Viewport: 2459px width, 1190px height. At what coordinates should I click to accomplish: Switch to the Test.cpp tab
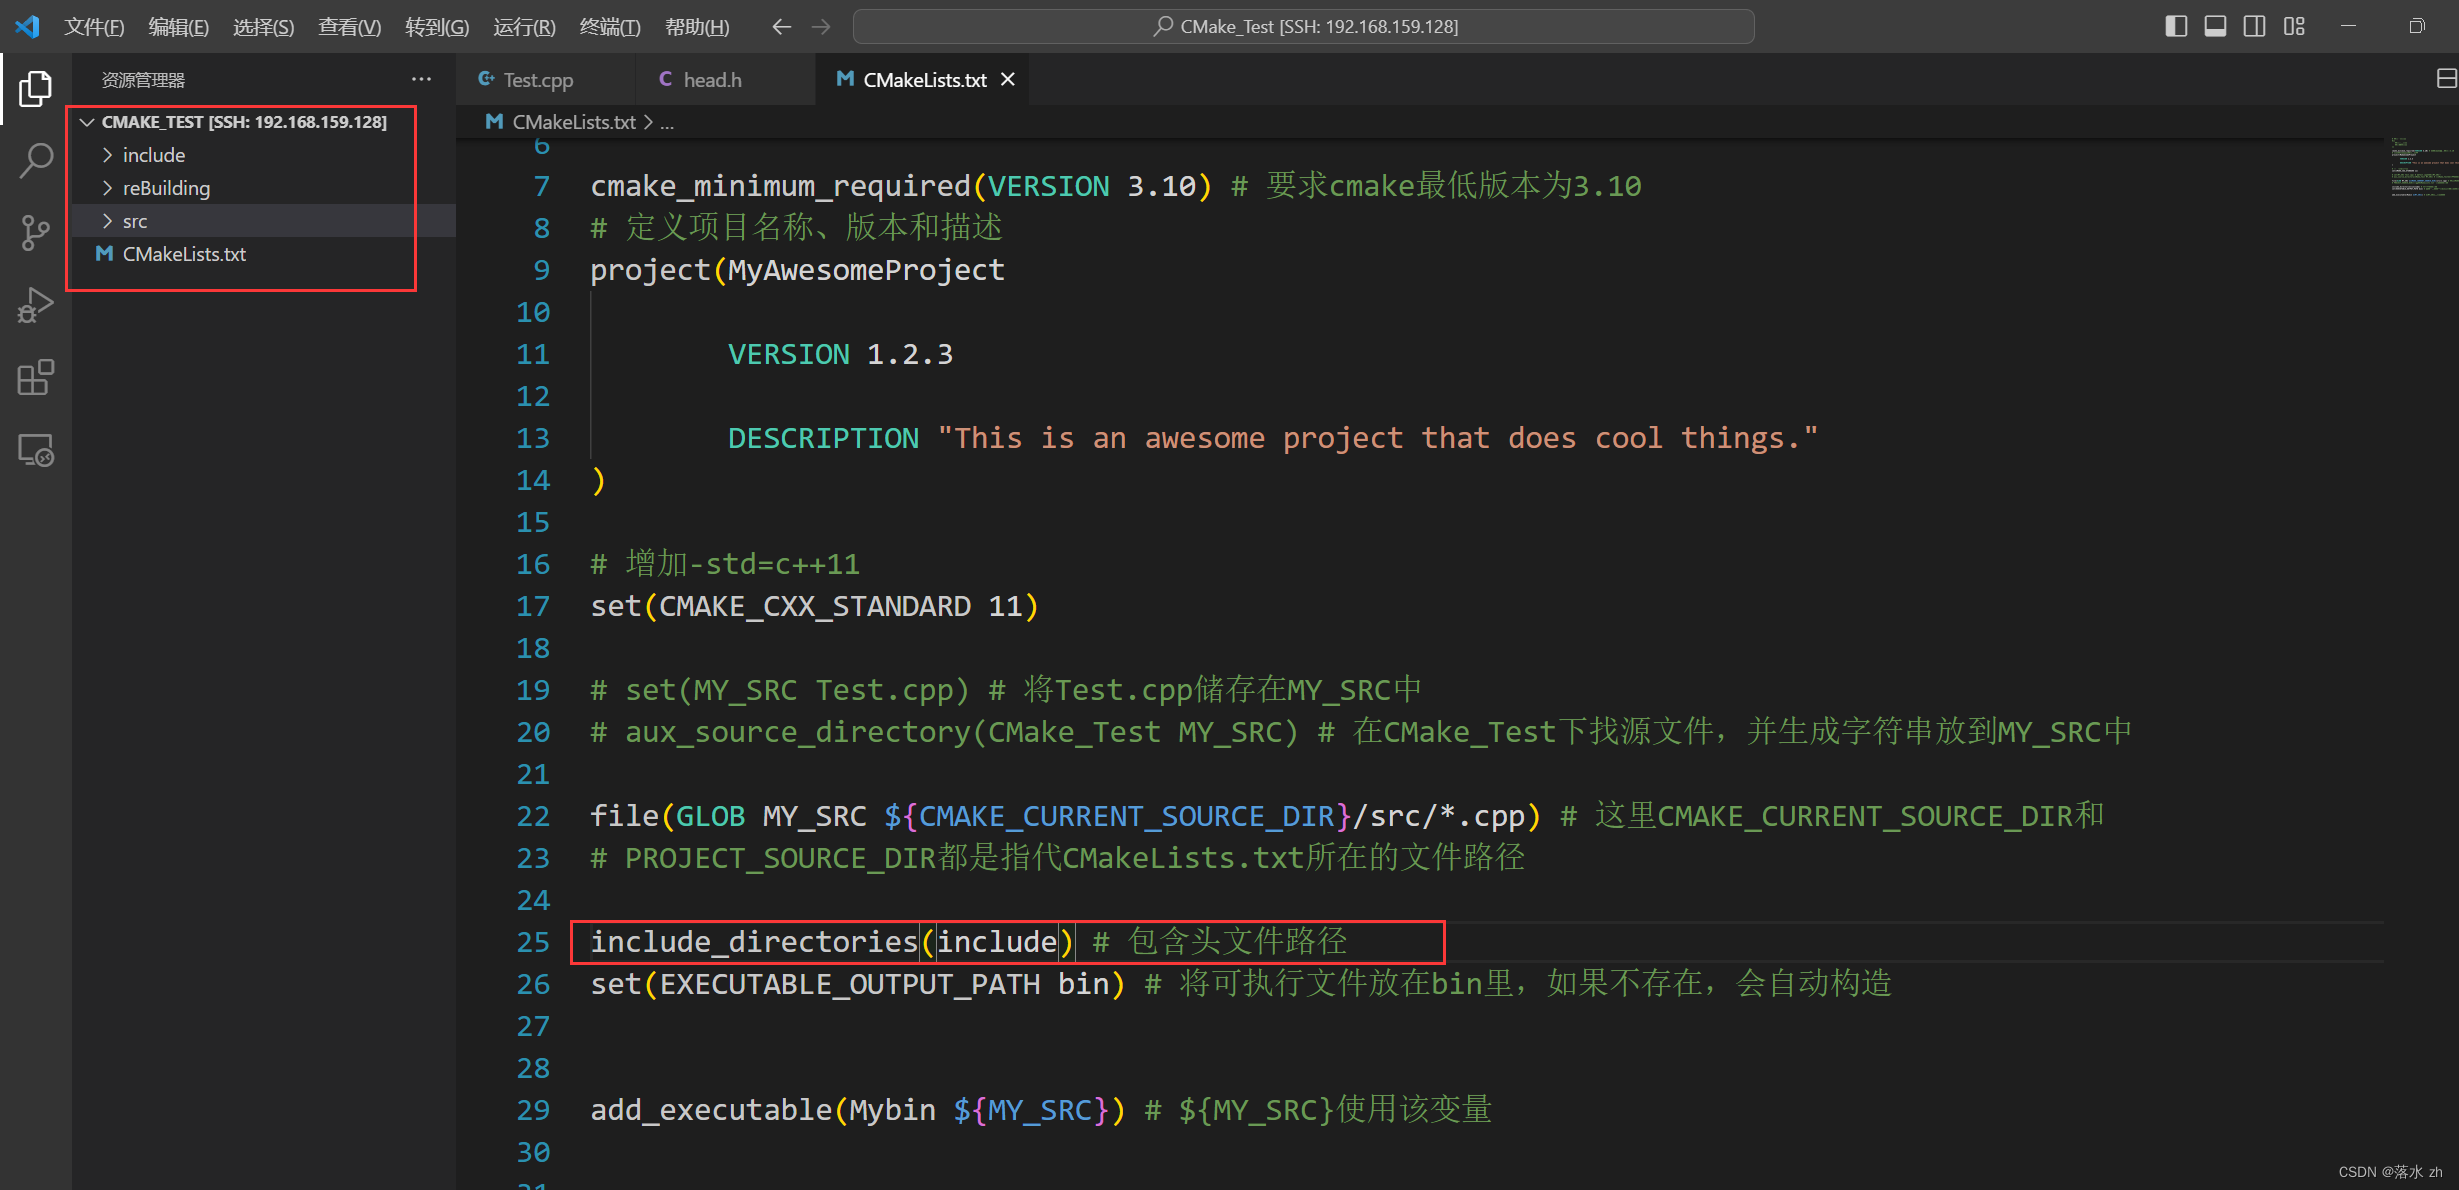tap(546, 79)
